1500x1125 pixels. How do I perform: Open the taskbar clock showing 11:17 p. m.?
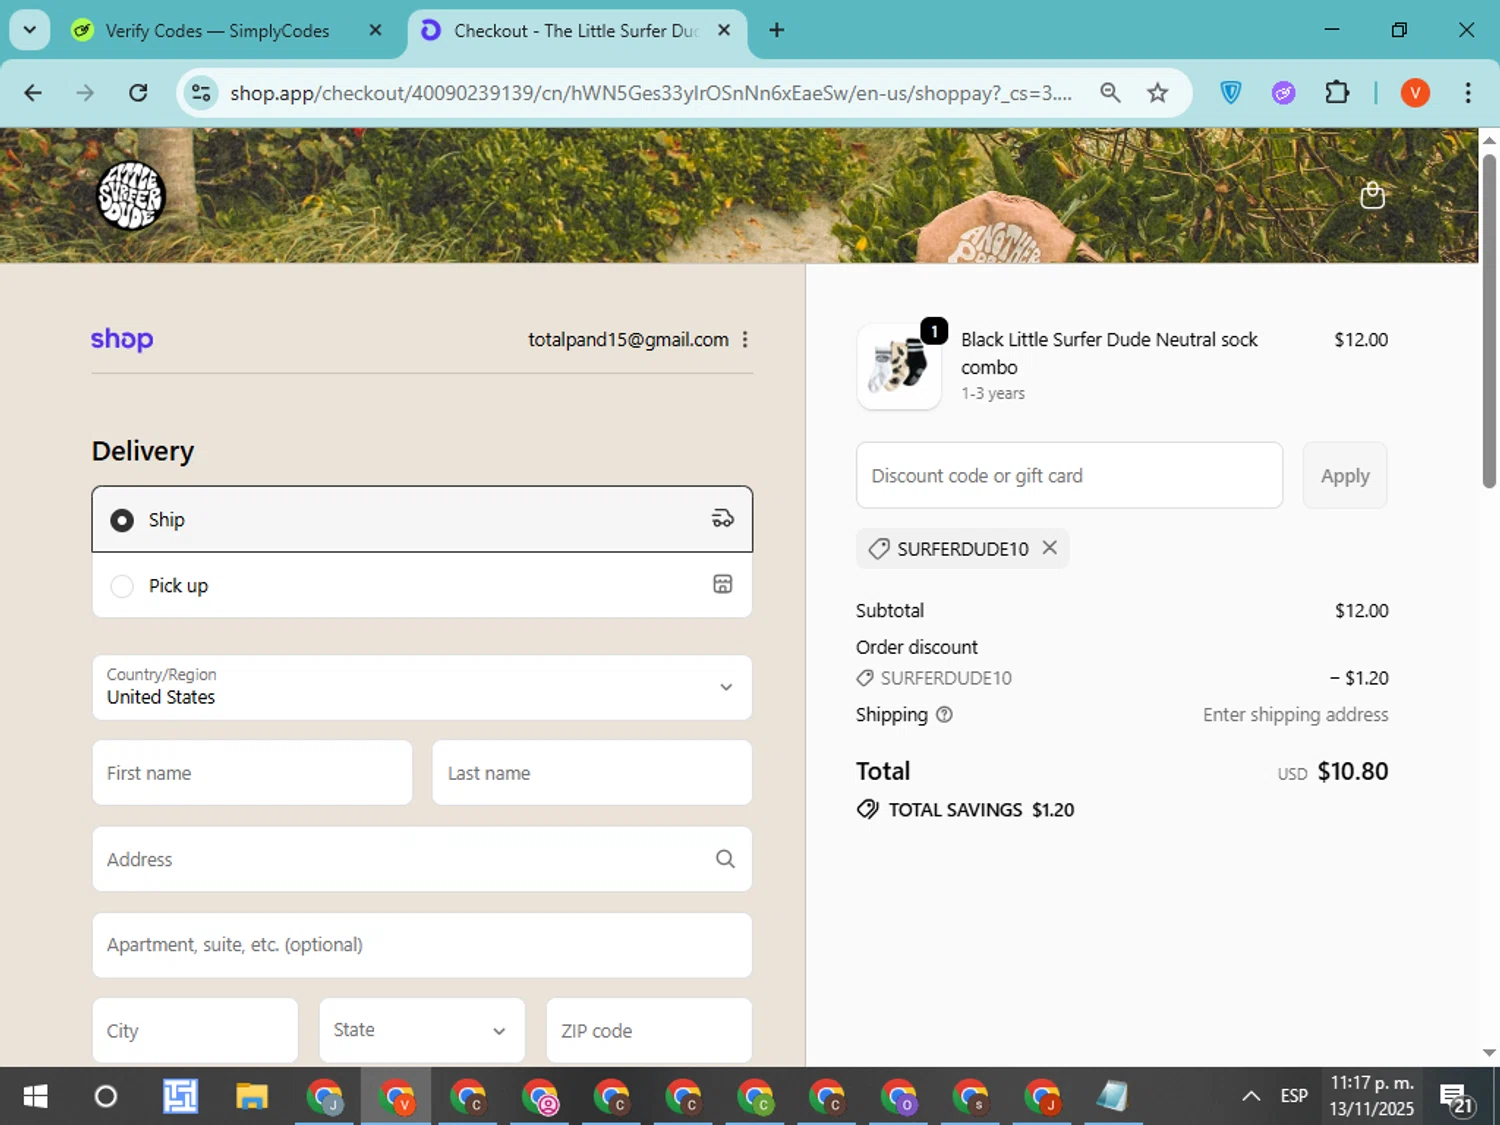[1372, 1096]
